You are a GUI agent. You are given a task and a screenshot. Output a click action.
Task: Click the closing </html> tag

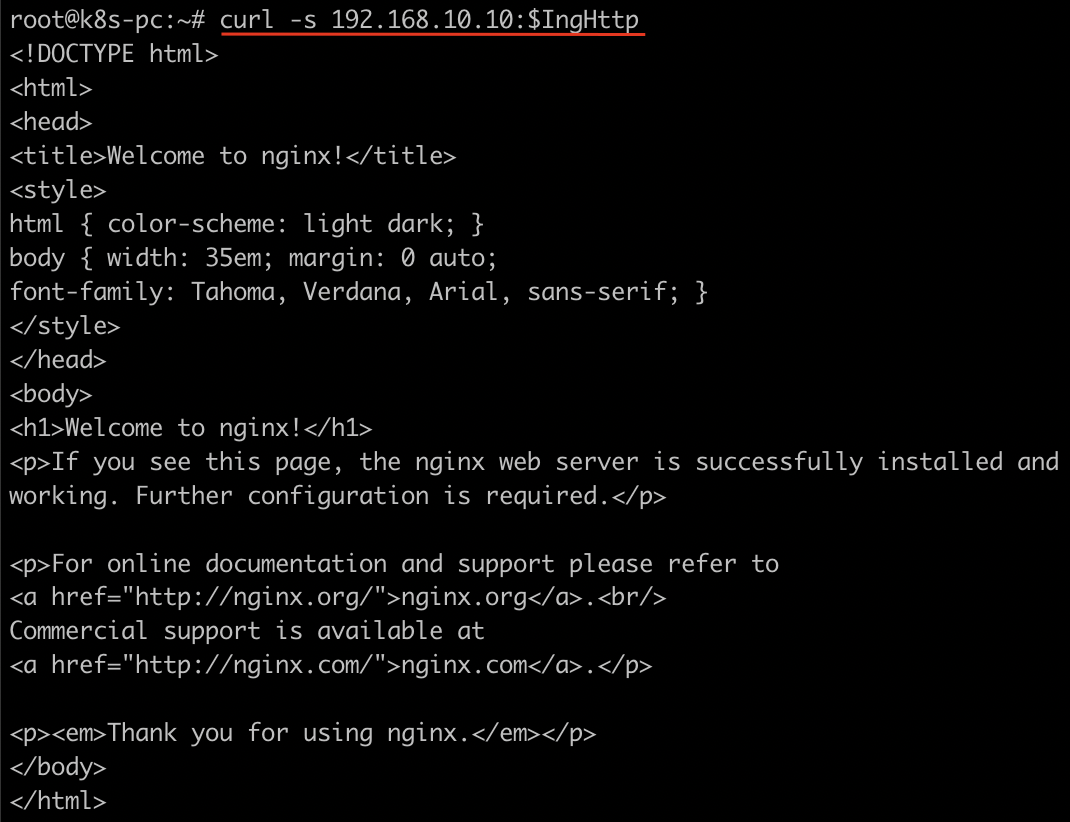pyautogui.click(x=57, y=802)
